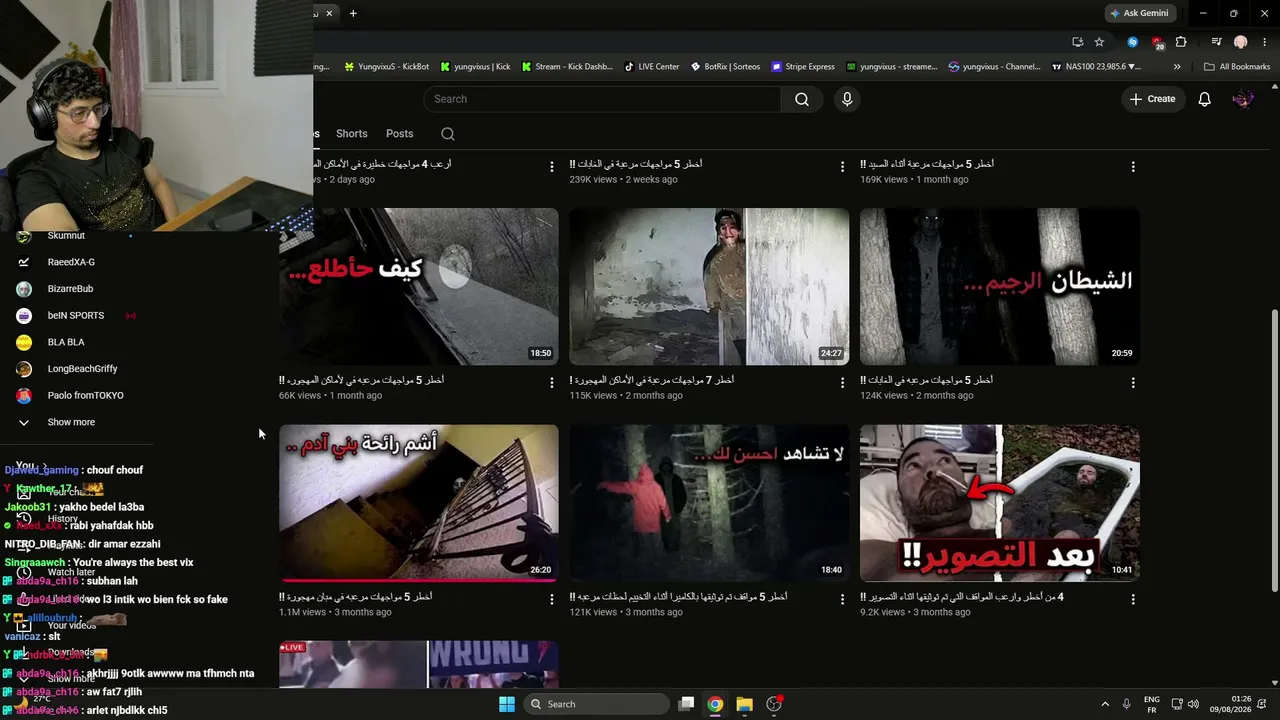The width and height of the screenshot is (1280, 720).
Task: Click the page vertical scrollbar thumb
Action: click(1274, 450)
